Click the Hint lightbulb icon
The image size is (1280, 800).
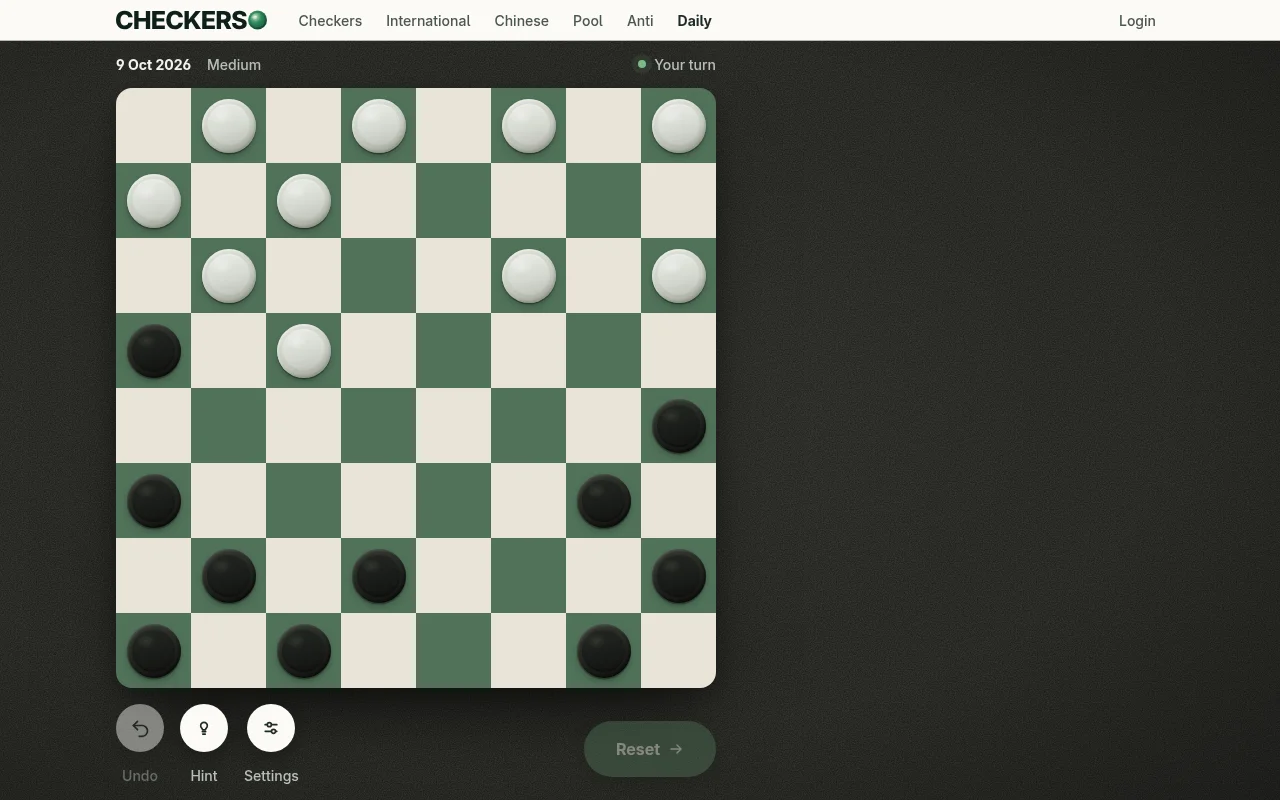(204, 728)
